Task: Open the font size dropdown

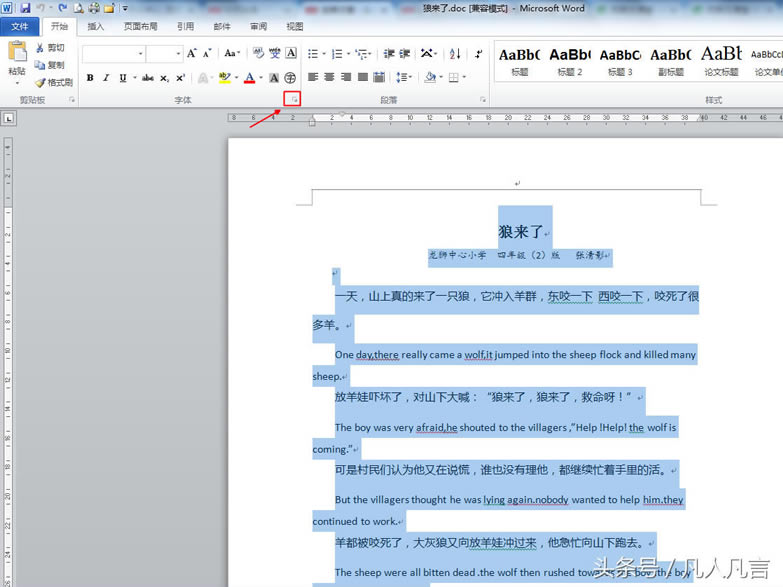Action: click(x=178, y=54)
